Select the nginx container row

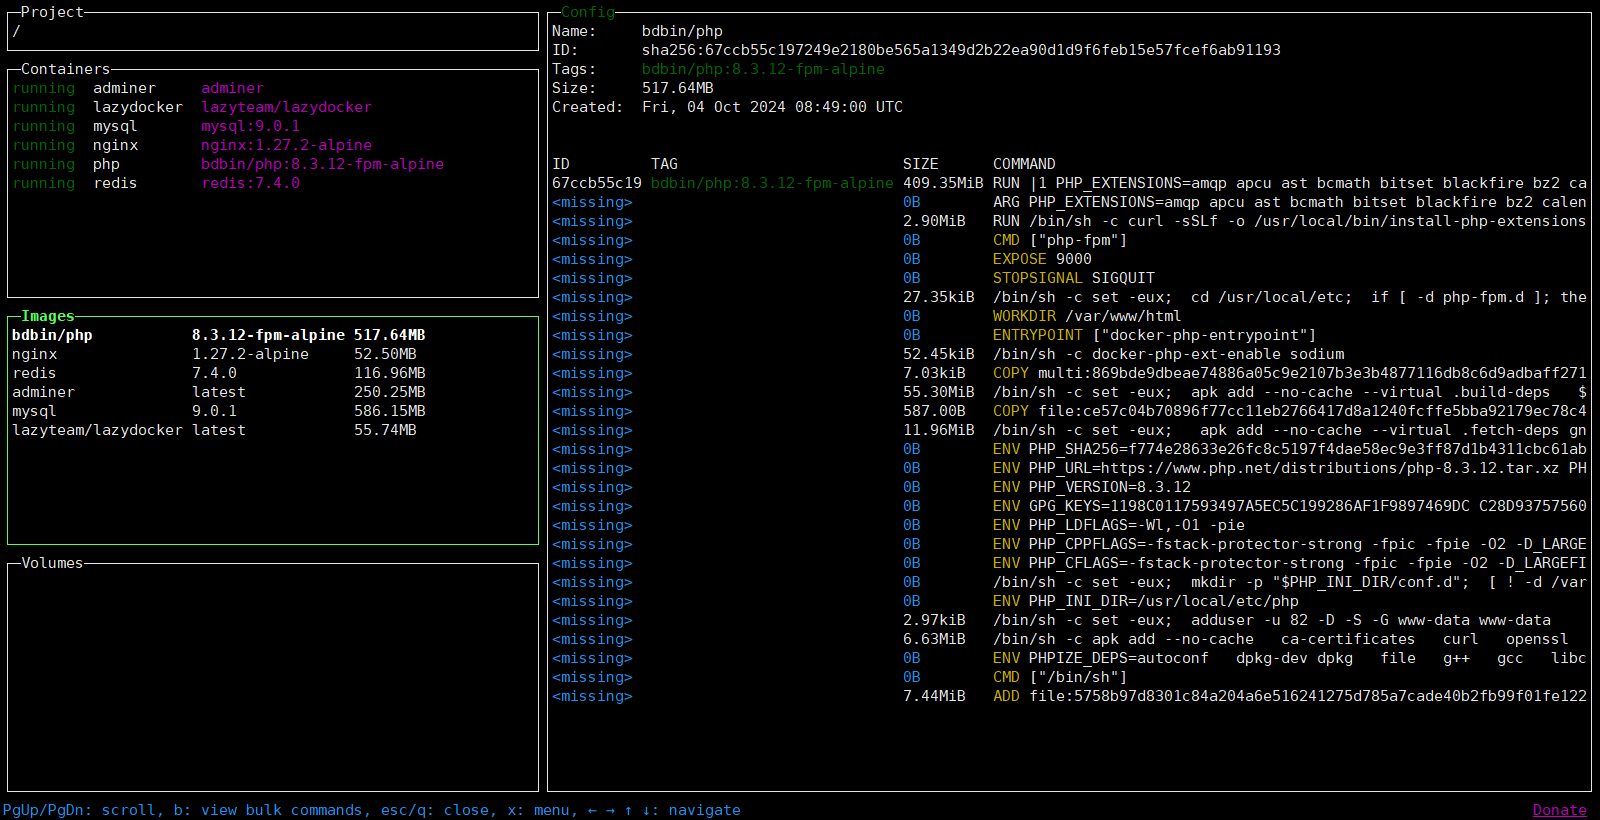(273, 145)
